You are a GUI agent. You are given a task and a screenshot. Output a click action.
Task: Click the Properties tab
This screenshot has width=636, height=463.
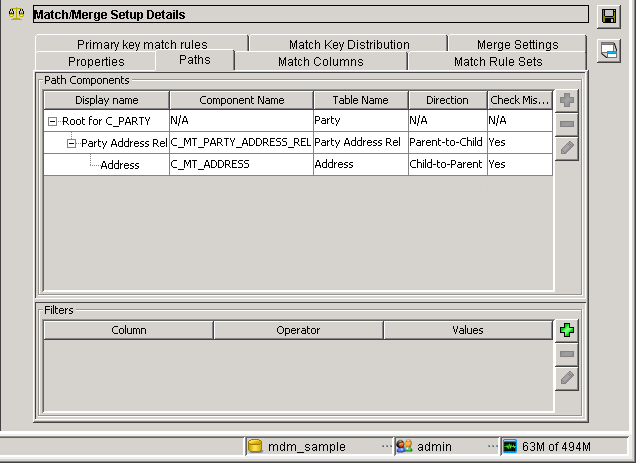[96, 62]
